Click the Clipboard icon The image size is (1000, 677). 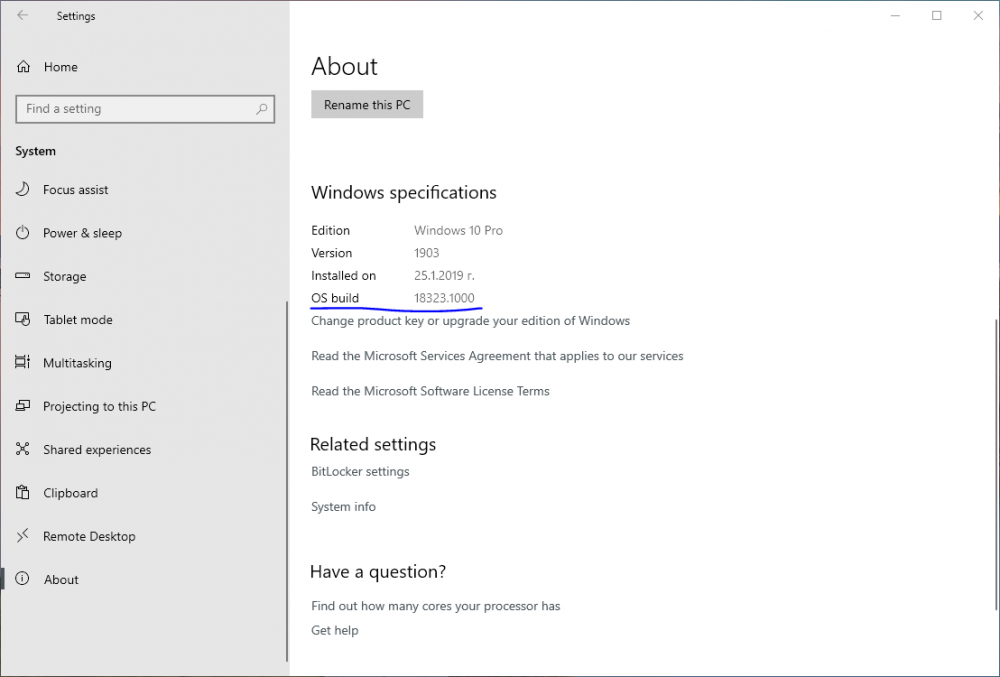[22, 492]
